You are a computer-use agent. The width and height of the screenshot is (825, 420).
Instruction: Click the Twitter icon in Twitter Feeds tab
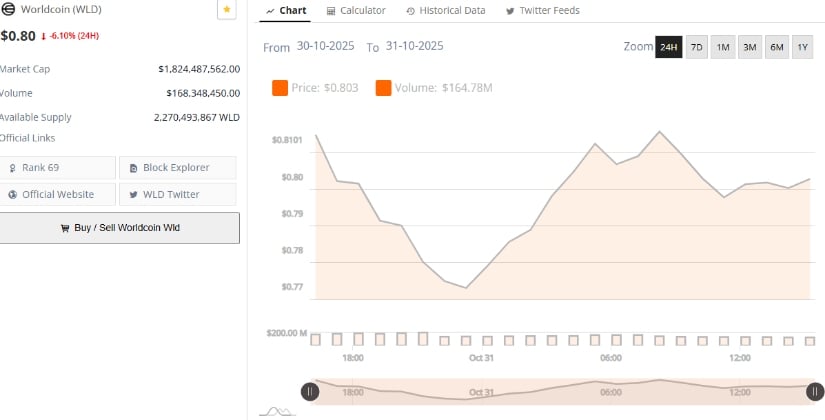point(510,11)
